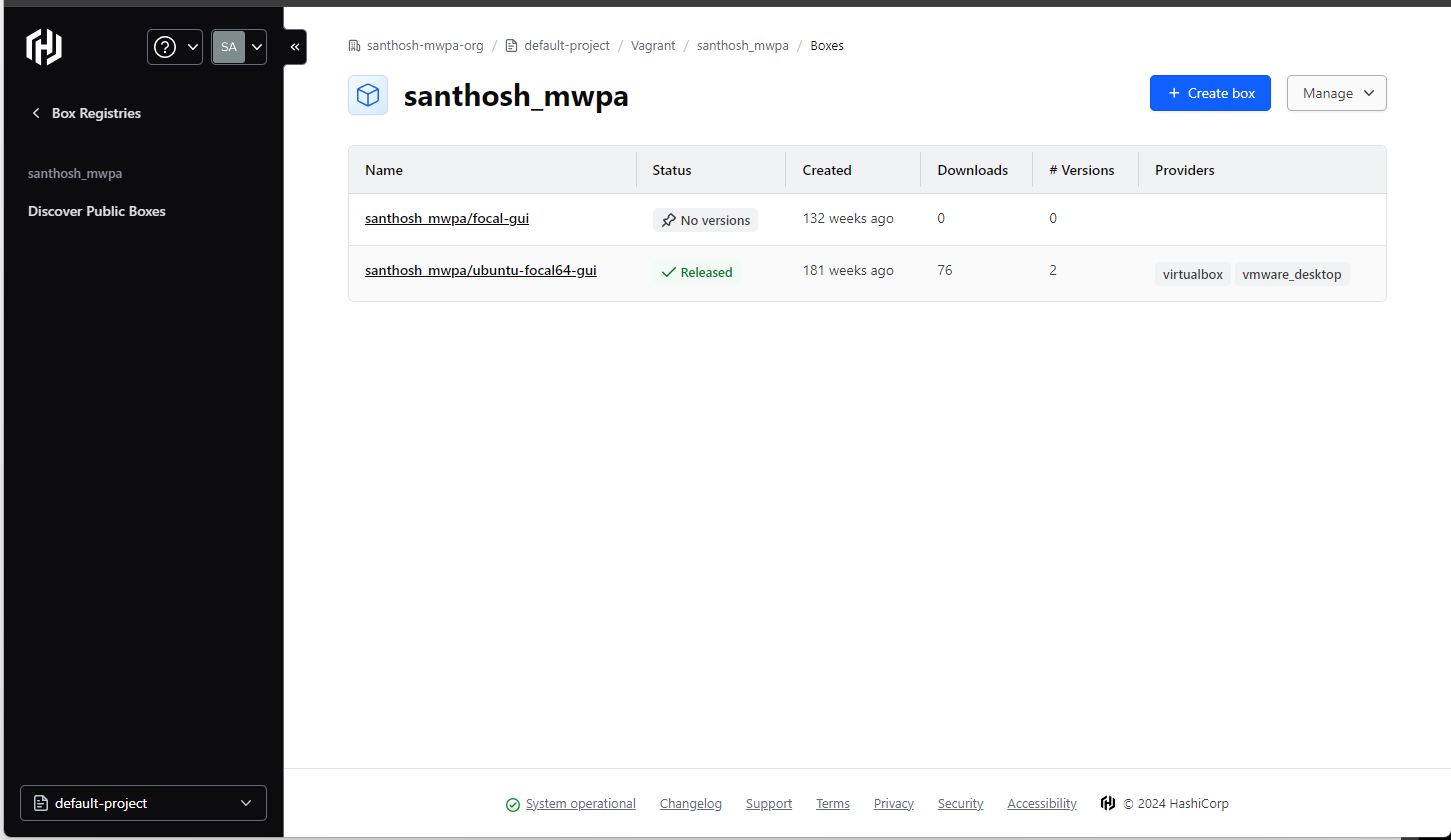
Task: Click the virtualbox provider tag
Action: (x=1192, y=274)
